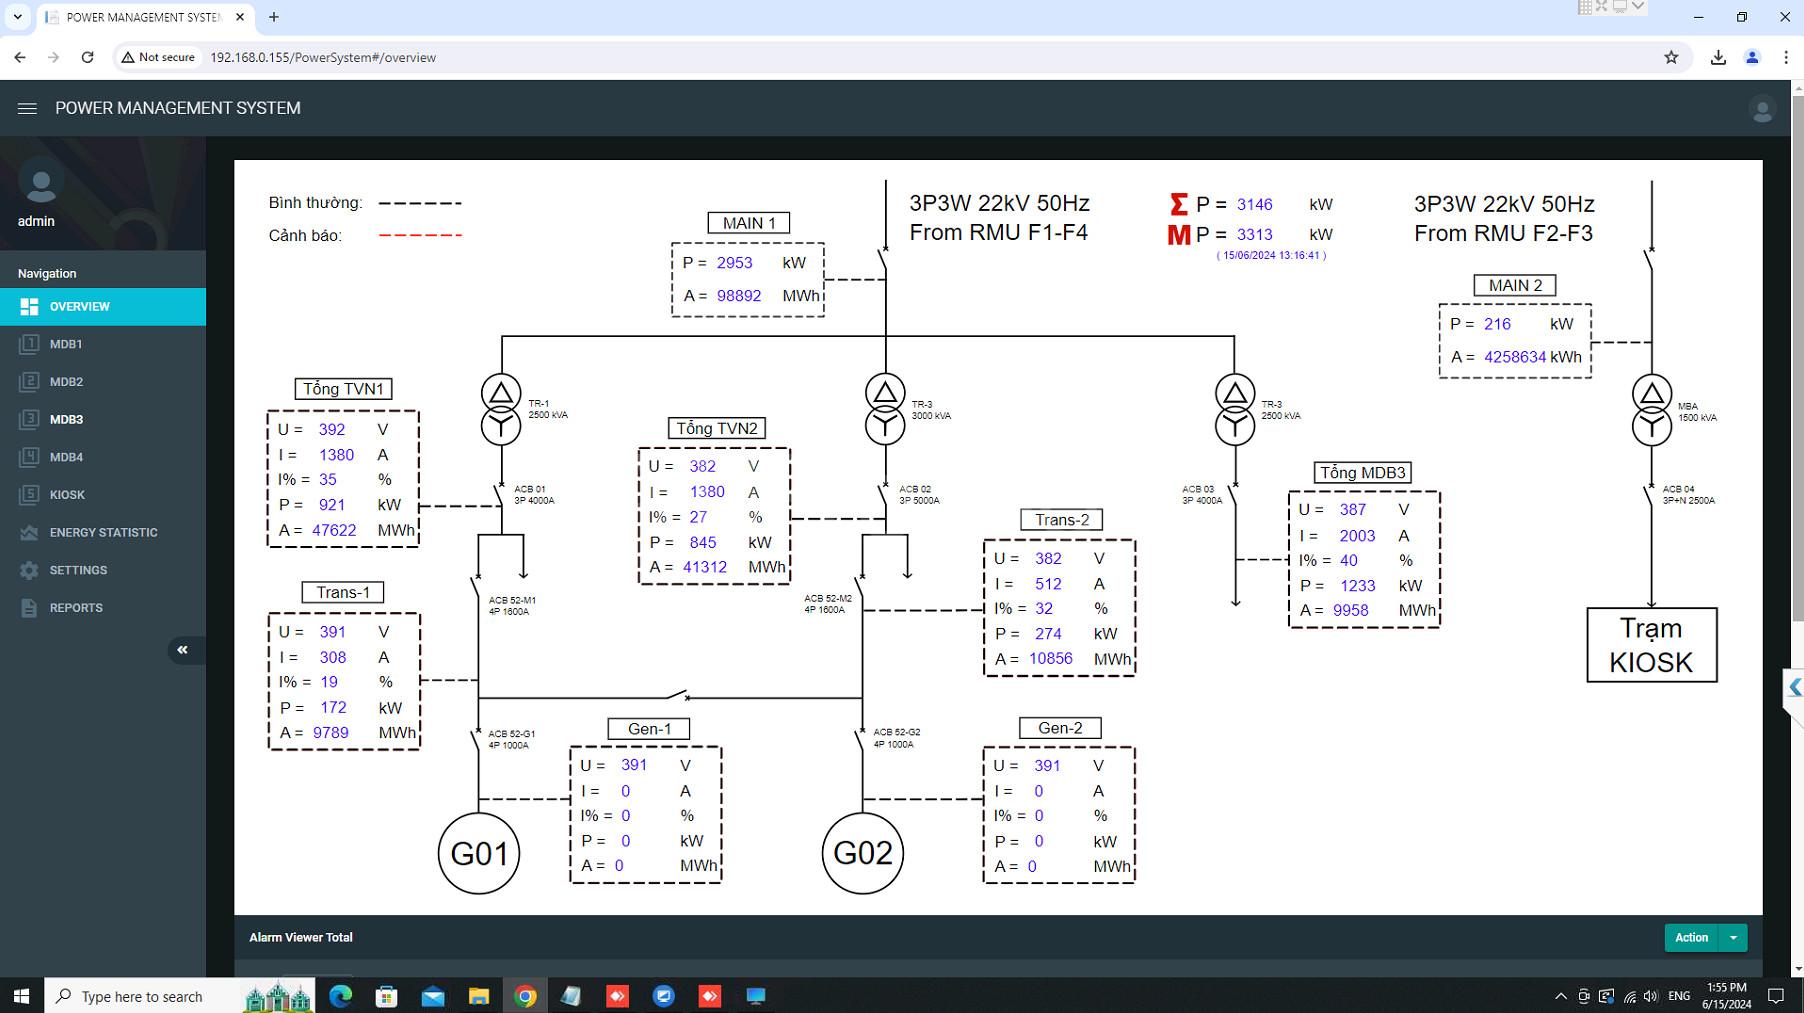This screenshot has width=1804, height=1013.
Task: Open the KIOSK navigation icon
Action: point(29,495)
